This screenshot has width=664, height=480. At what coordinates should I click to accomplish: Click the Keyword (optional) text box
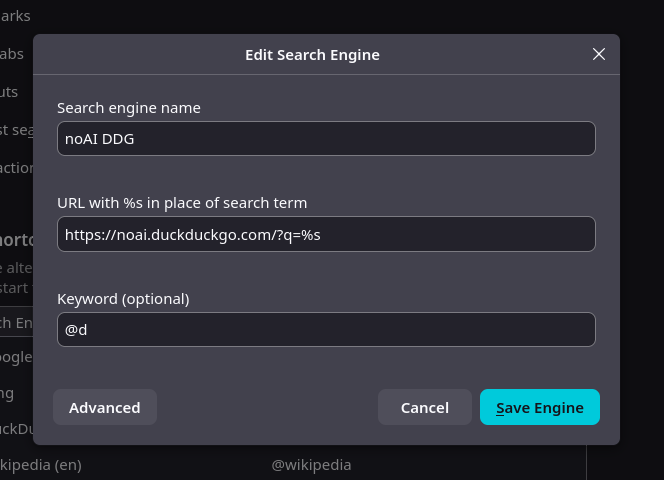[326, 330]
